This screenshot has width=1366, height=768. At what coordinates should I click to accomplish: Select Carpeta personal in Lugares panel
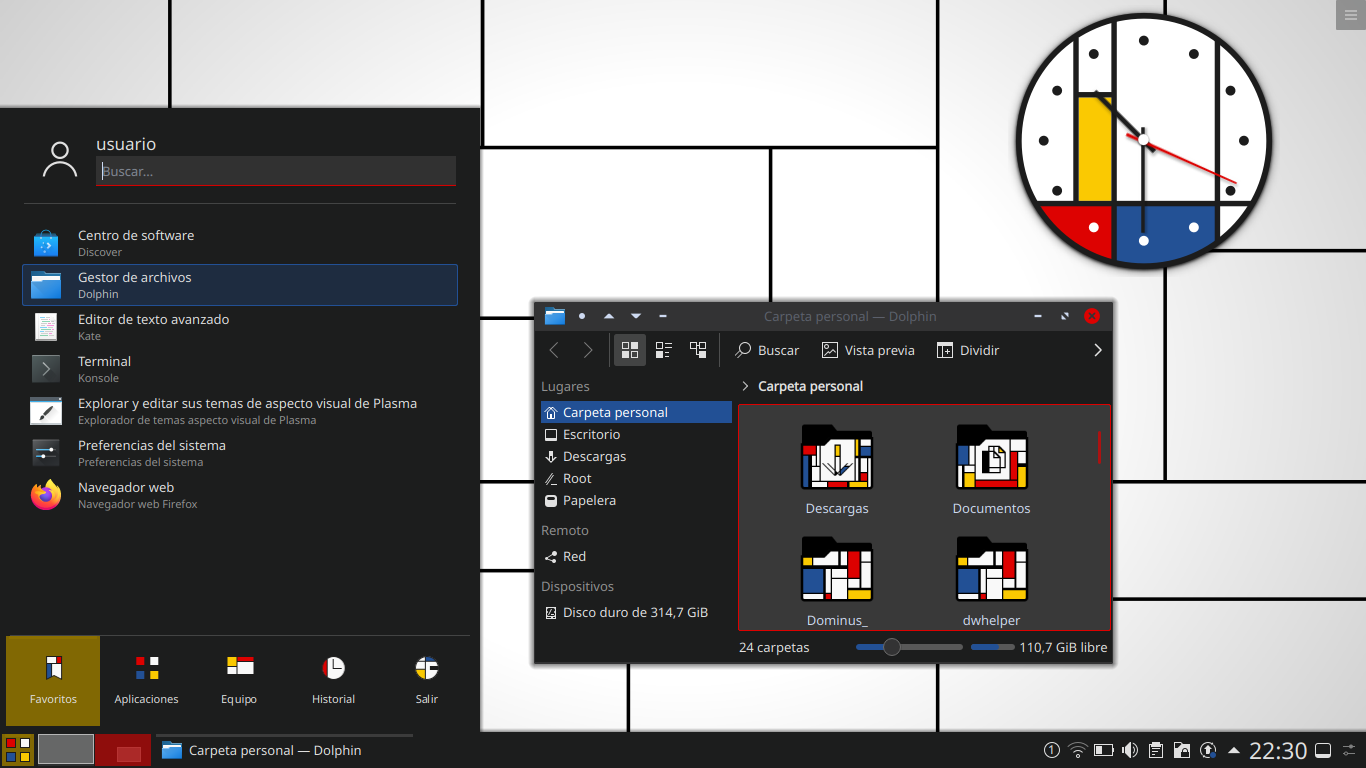coord(636,412)
